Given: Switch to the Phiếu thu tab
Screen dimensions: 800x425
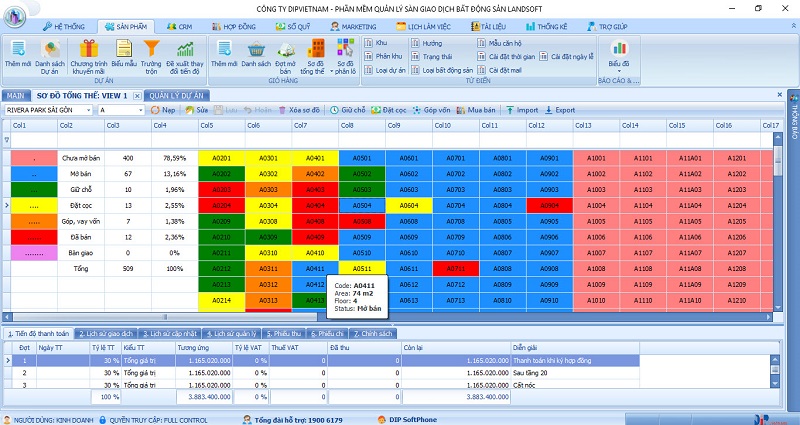Looking at the screenshot, I should 284,334.
